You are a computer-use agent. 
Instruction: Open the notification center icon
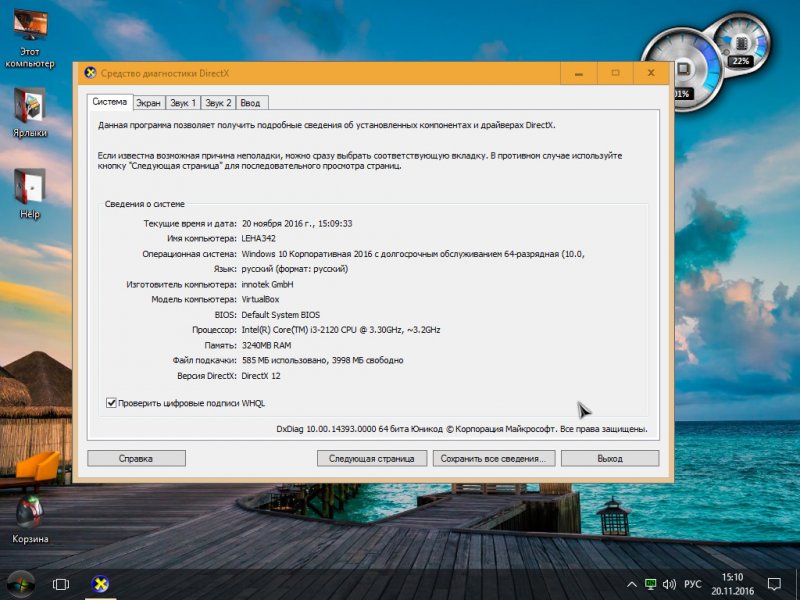click(774, 584)
